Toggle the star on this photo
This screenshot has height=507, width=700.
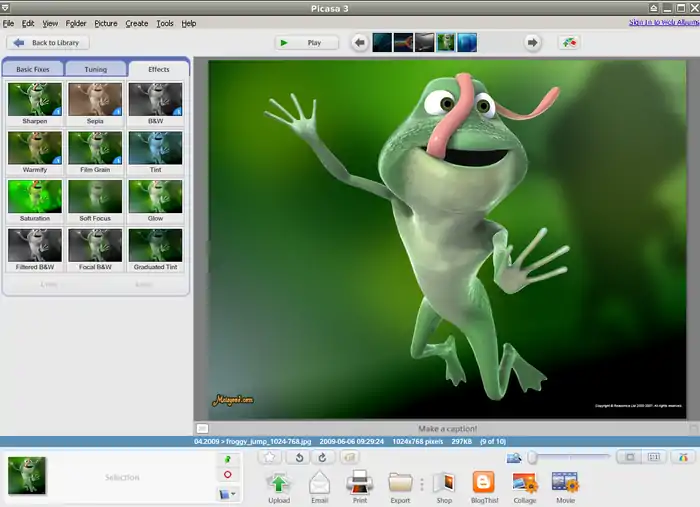coord(269,457)
